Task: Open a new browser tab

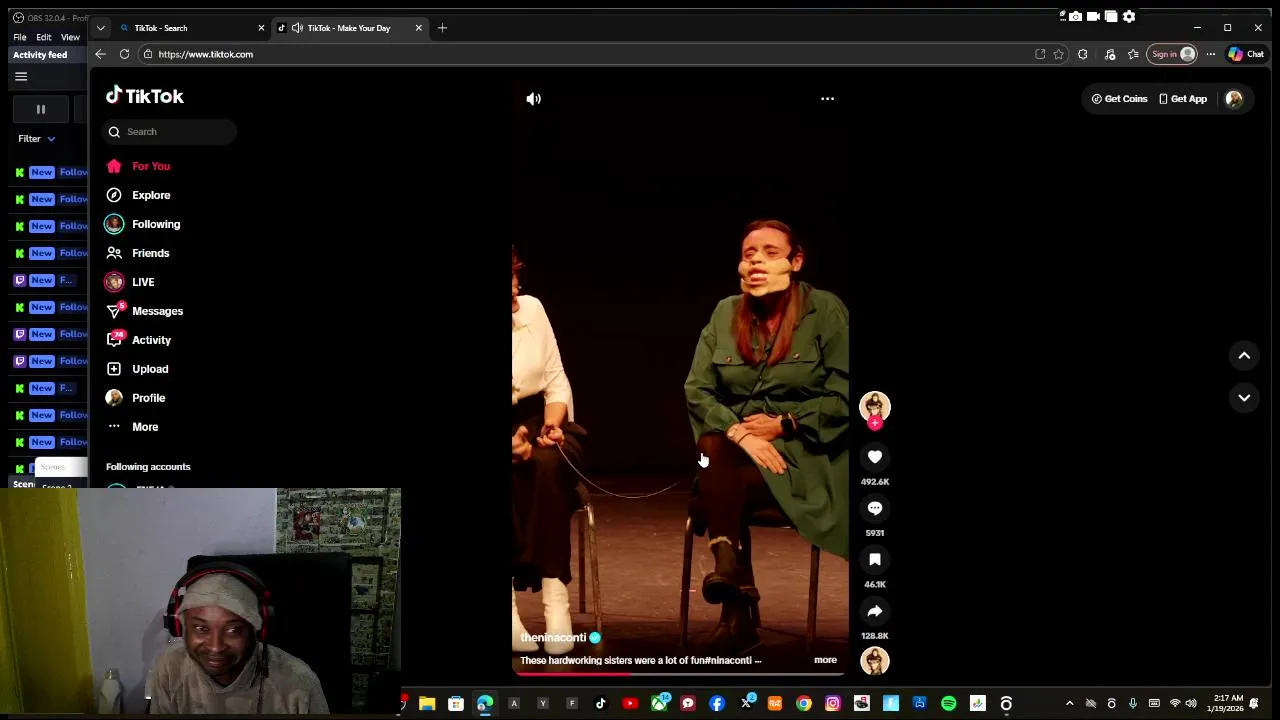Action: point(442,28)
